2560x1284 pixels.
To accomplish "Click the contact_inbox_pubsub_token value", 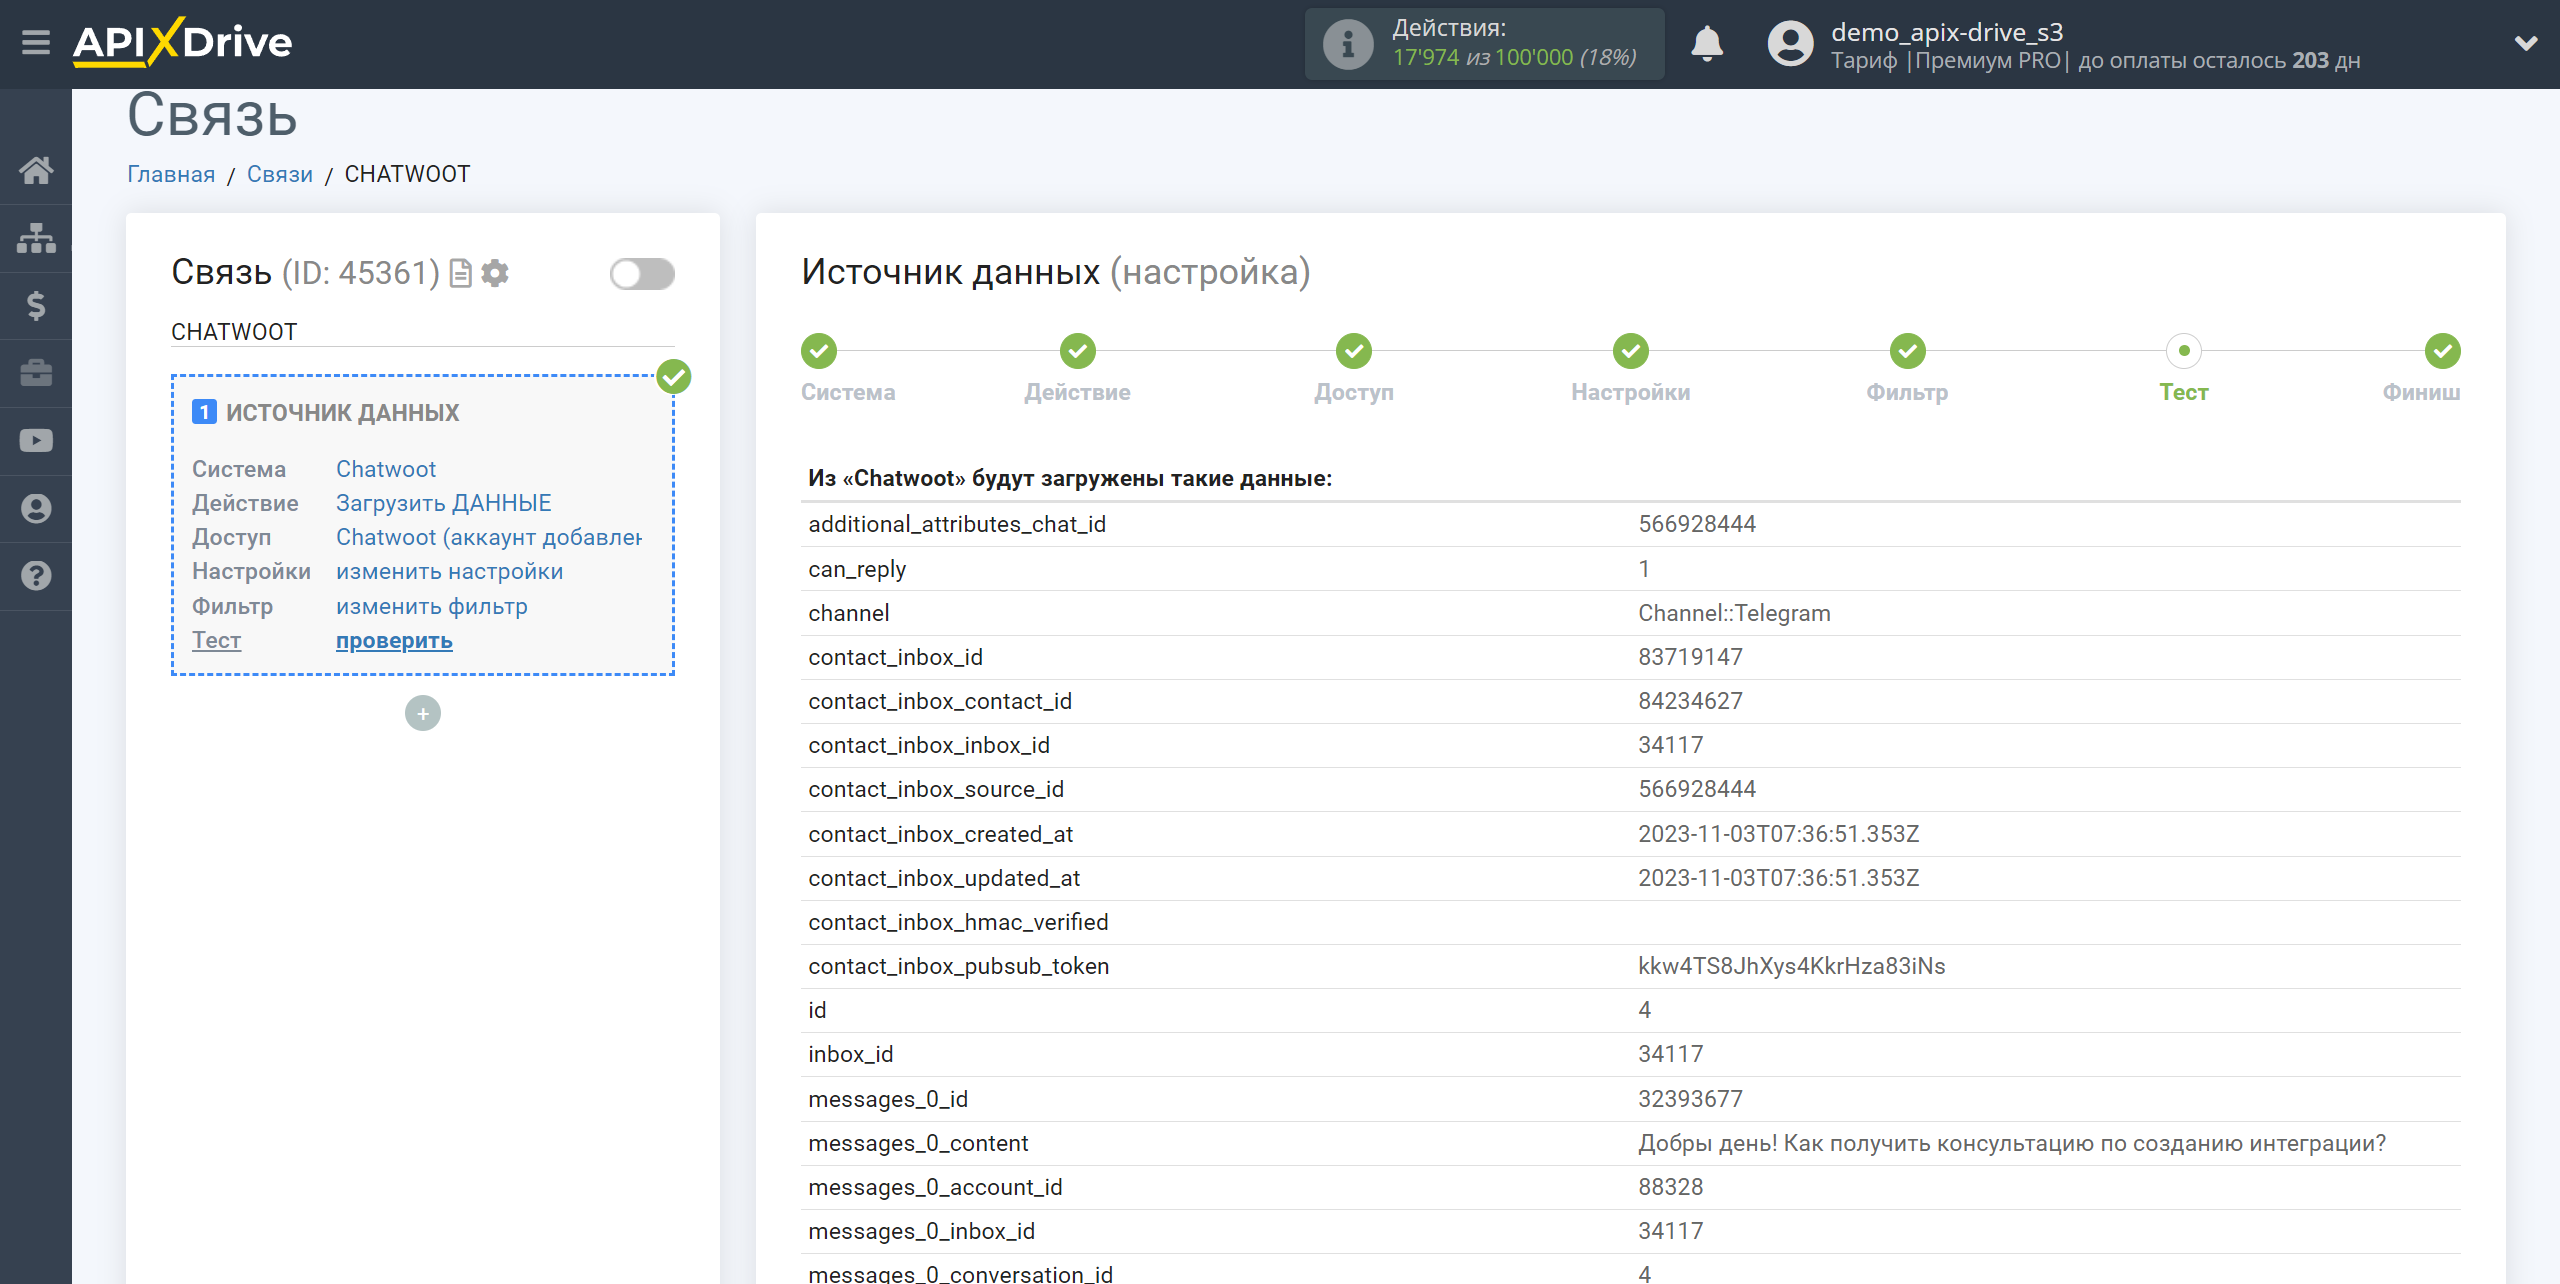I will click(x=1791, y=966).
